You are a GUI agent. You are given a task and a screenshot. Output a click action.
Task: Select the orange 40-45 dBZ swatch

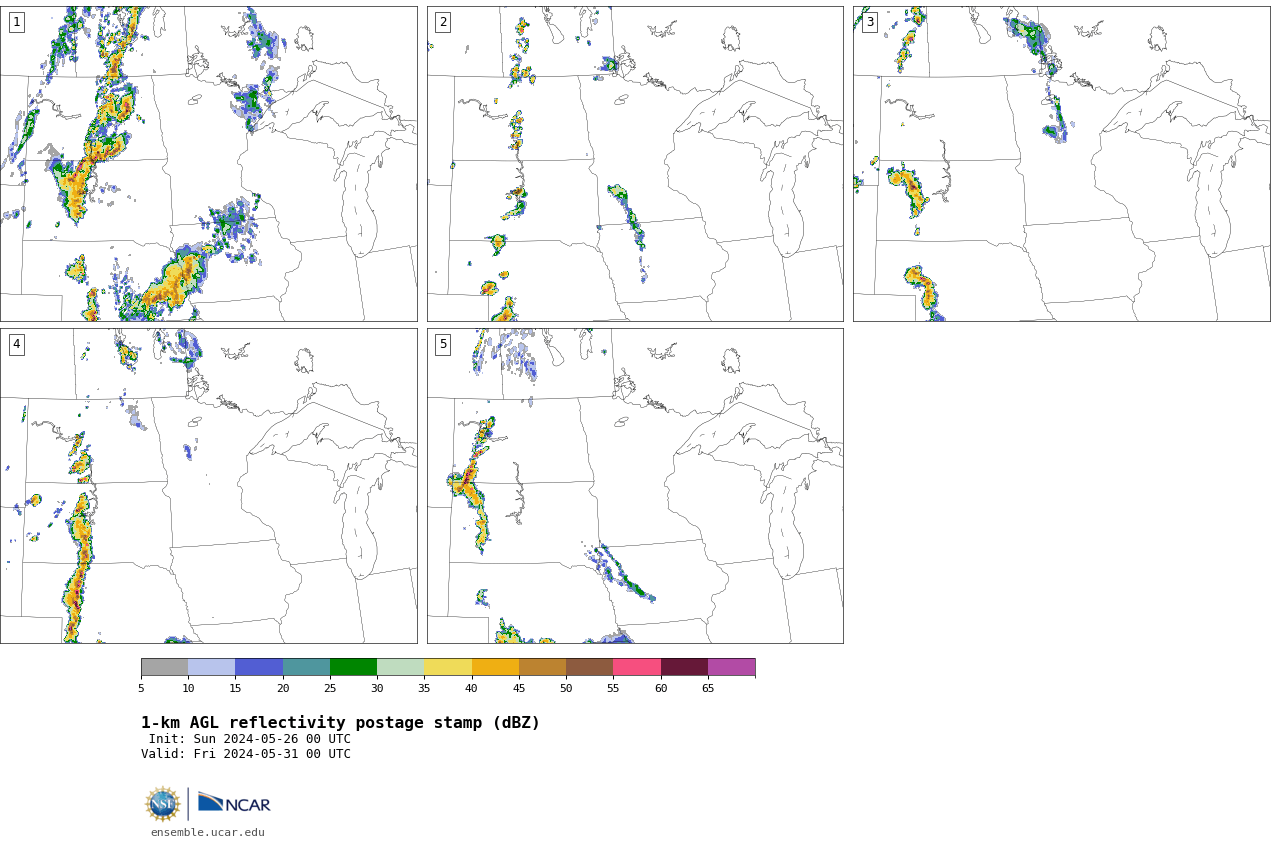click(x=495, y=667)
